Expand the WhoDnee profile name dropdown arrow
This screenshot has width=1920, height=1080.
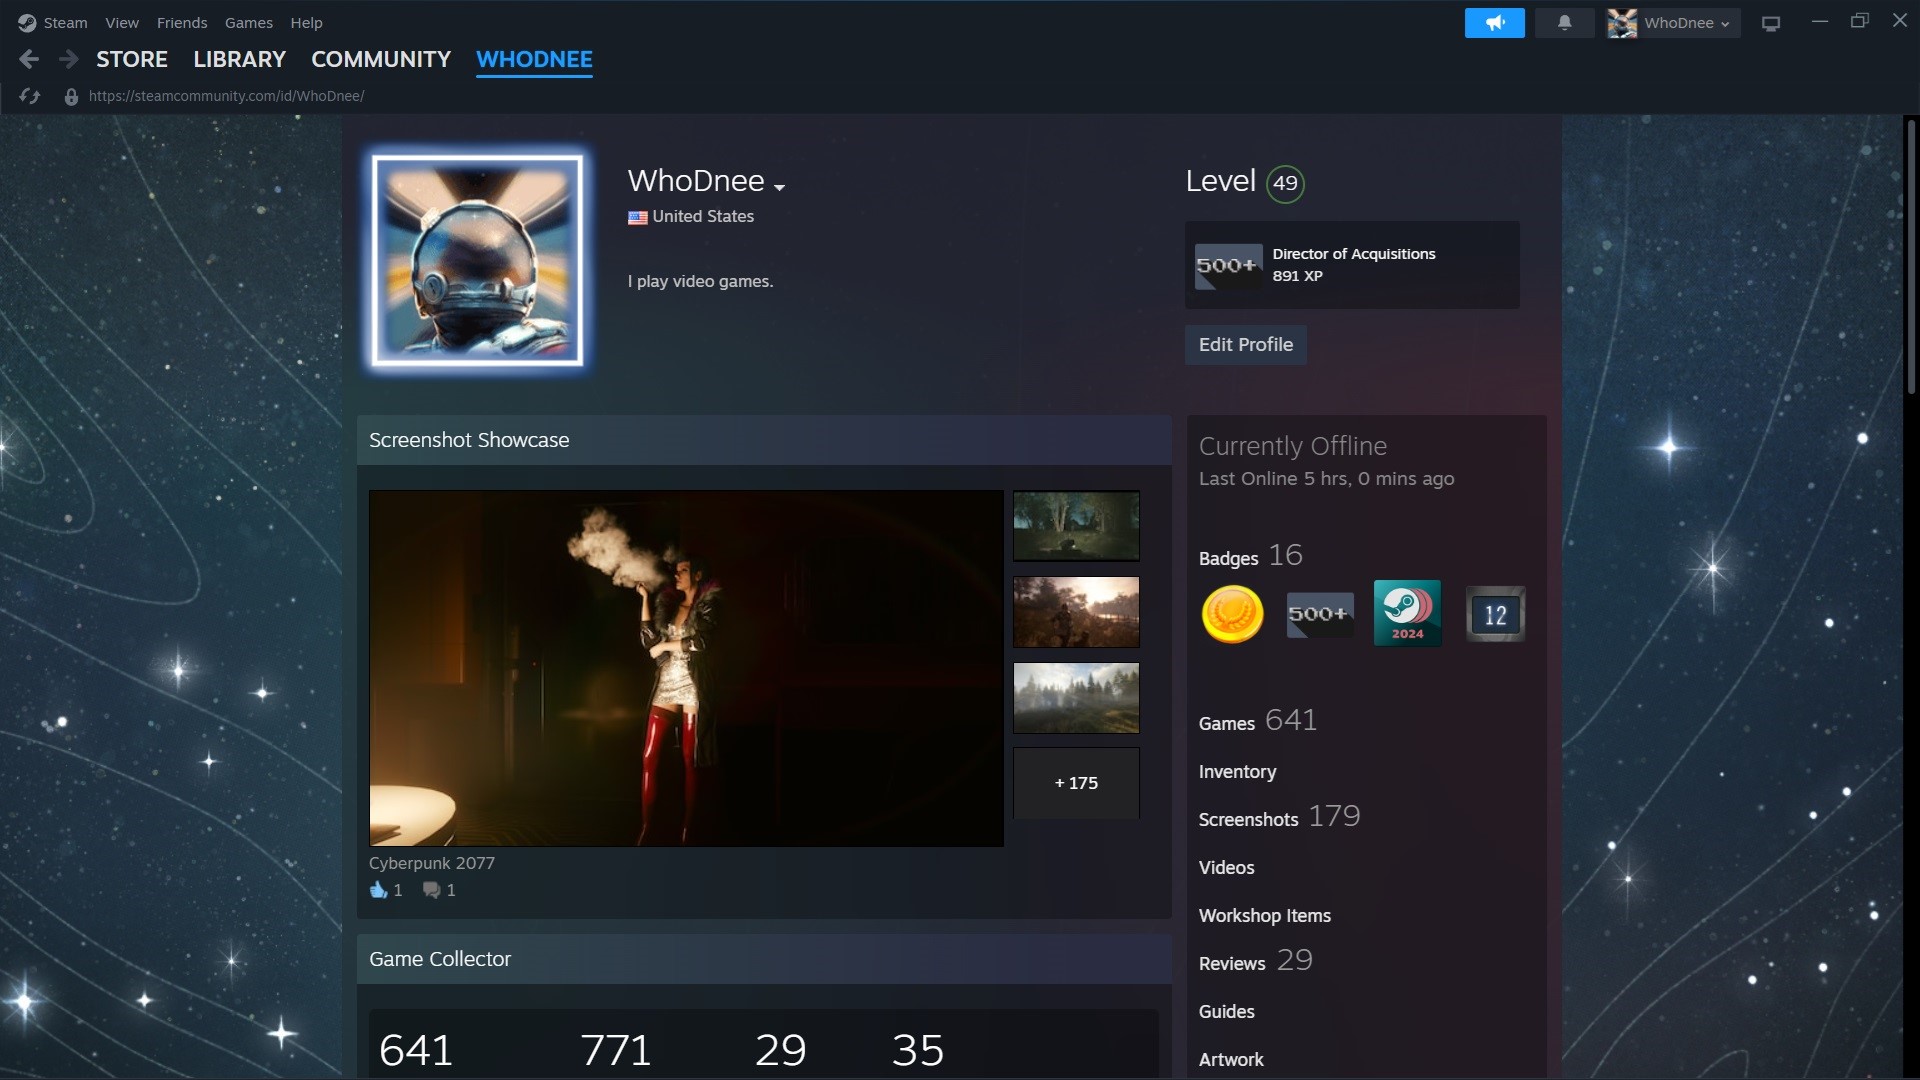click(x=780, y=187)
